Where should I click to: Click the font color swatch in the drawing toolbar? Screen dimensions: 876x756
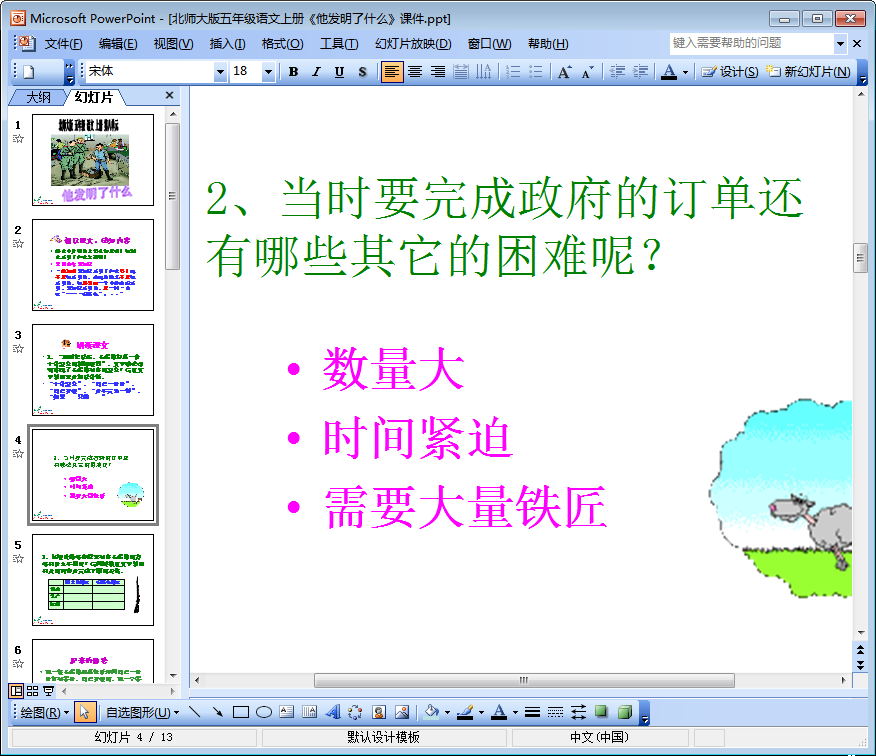click(x=498, y=712)
